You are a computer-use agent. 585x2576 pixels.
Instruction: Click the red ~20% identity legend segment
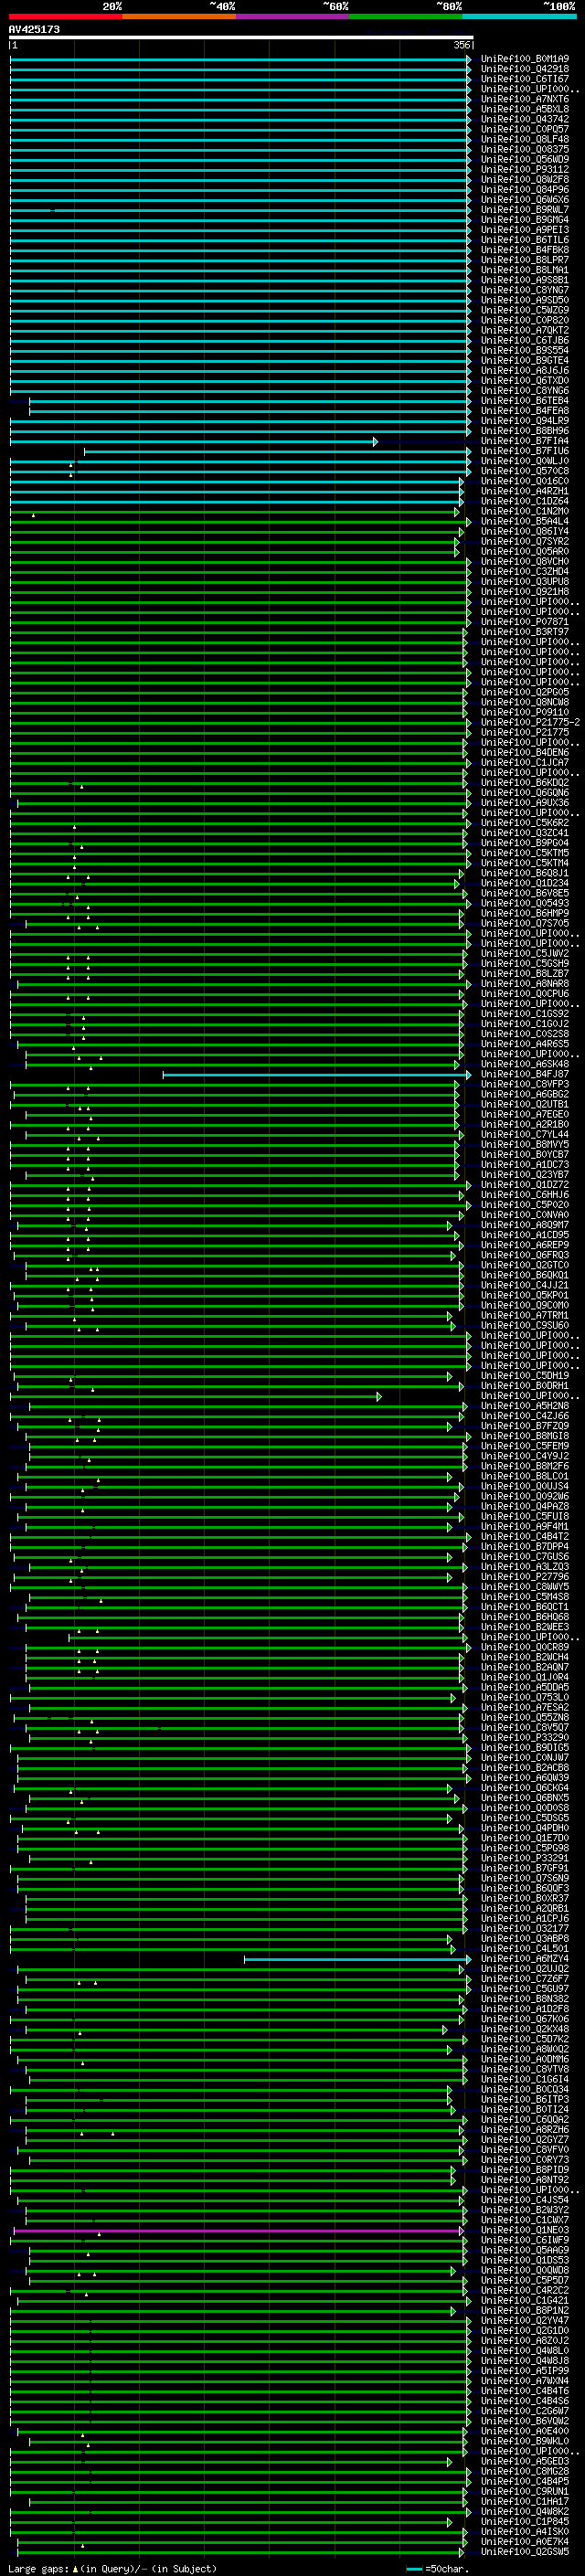click(66, 17)
